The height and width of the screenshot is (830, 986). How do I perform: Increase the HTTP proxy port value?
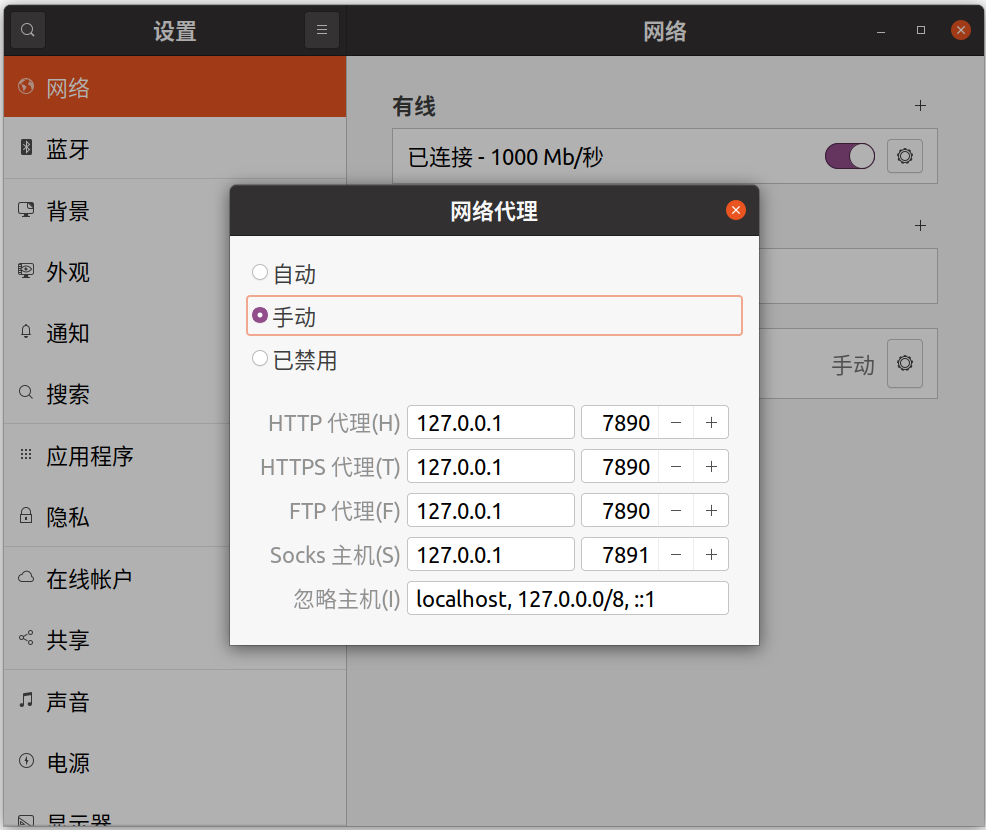[x=711, y=423]
